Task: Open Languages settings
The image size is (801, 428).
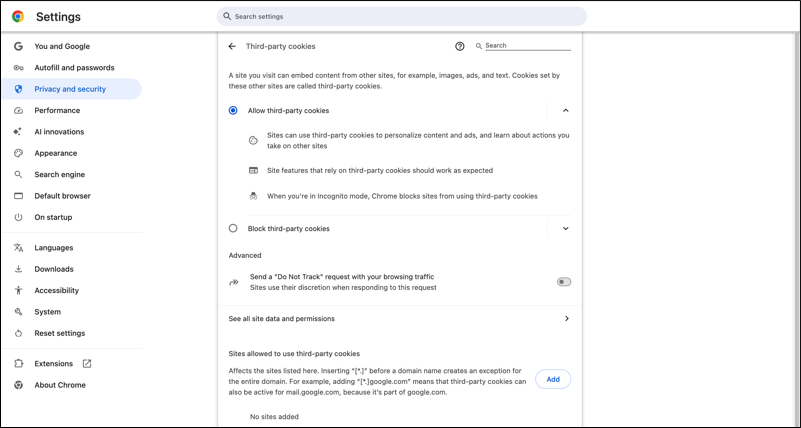Action: (x=54, y=248)
